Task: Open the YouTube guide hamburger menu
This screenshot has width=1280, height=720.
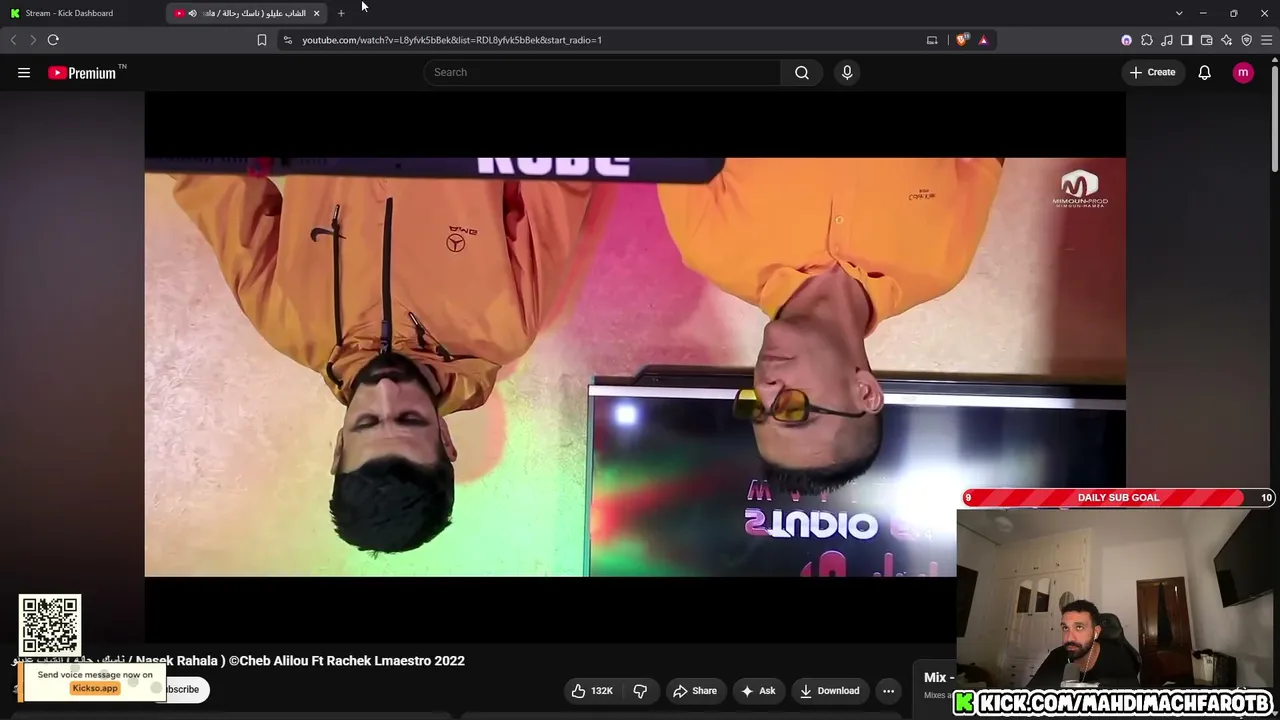Action: (x=24, y=72)
